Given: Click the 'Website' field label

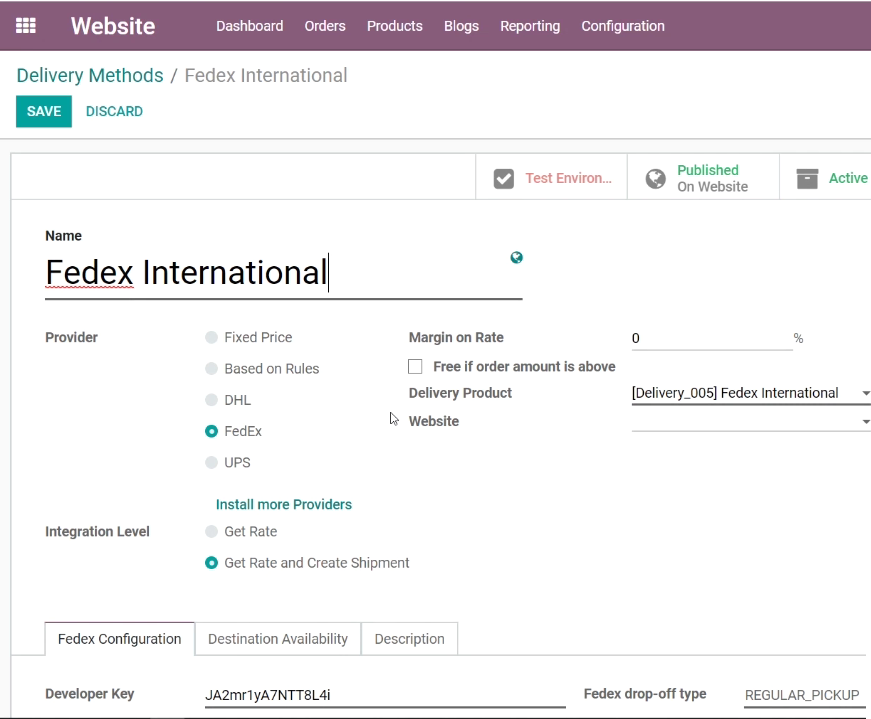Looking at the screenshot, I should (434, 421).
